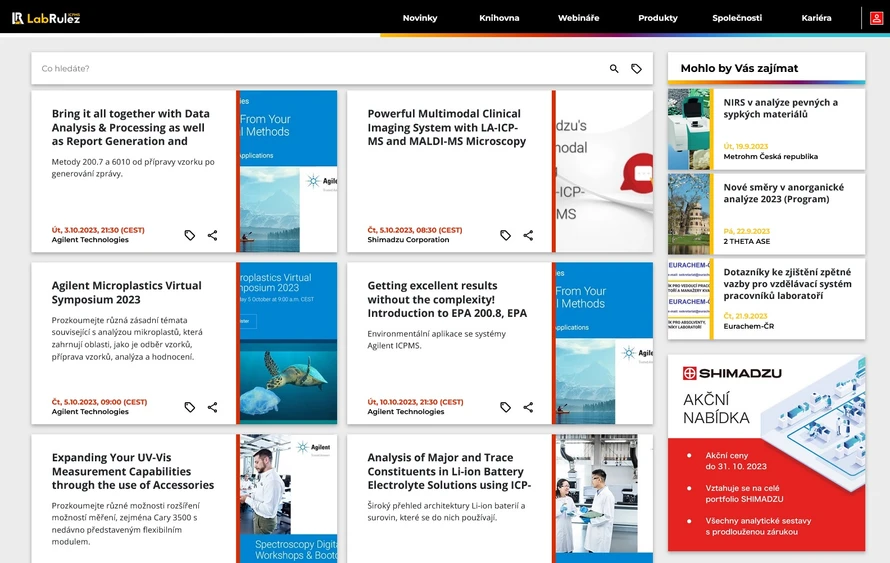Click man-in-lab thumbnail of UV-Vis card
890x563 pixels.
[x=288, y=498]
